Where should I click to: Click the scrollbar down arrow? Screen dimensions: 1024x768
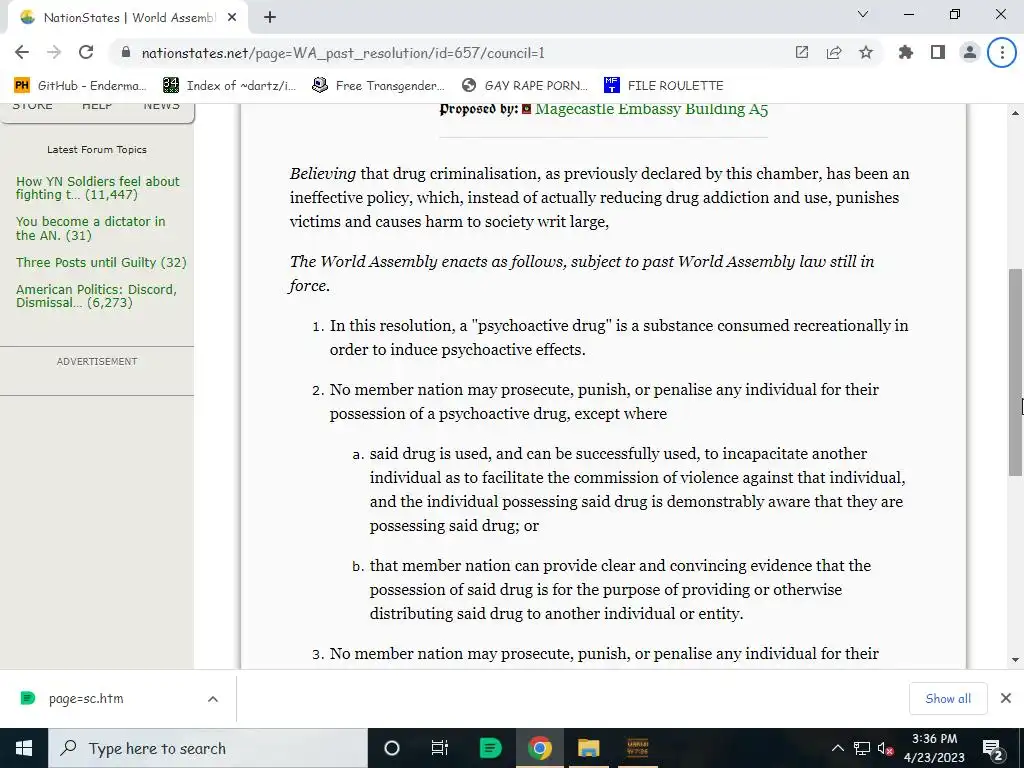click(1015, 660)
